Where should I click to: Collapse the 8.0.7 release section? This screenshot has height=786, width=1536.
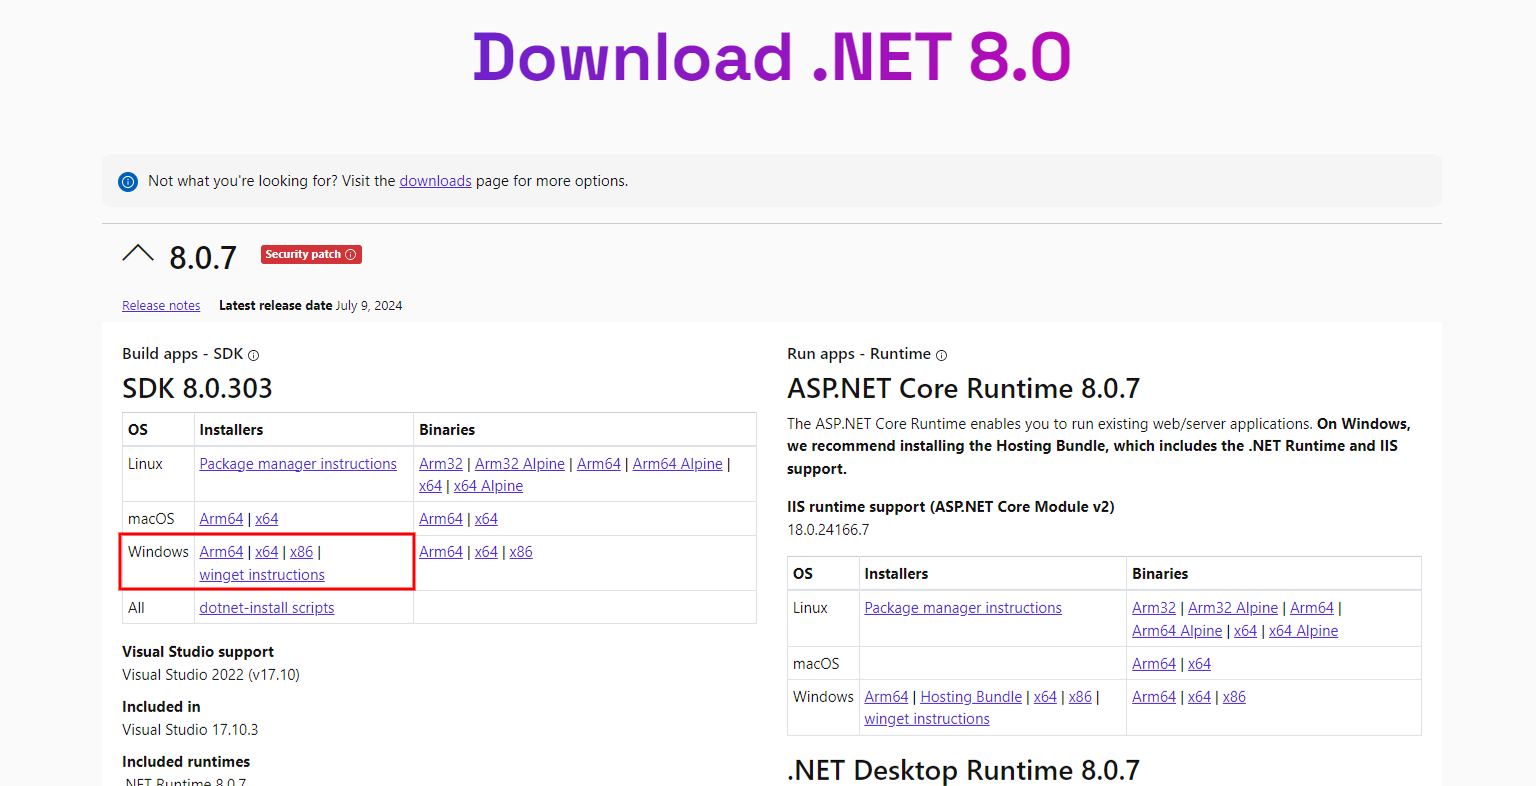[x=138, y=254]
